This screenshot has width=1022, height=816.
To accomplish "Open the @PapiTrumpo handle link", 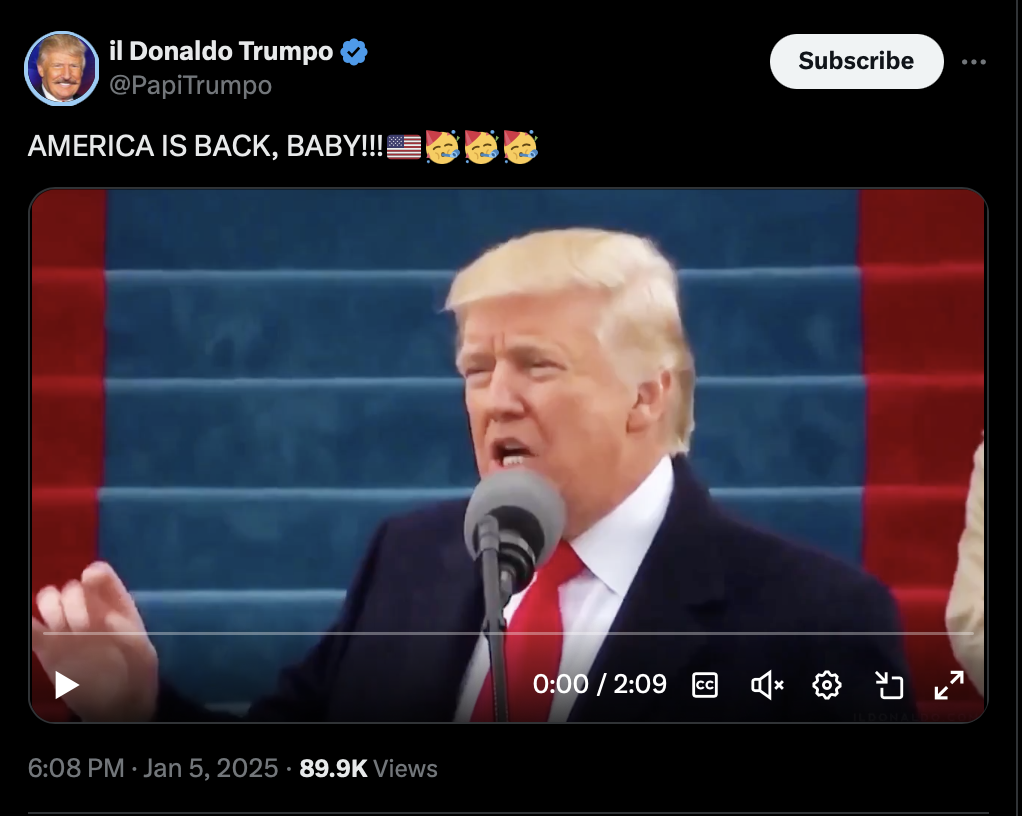I will (x=190, y=85).
